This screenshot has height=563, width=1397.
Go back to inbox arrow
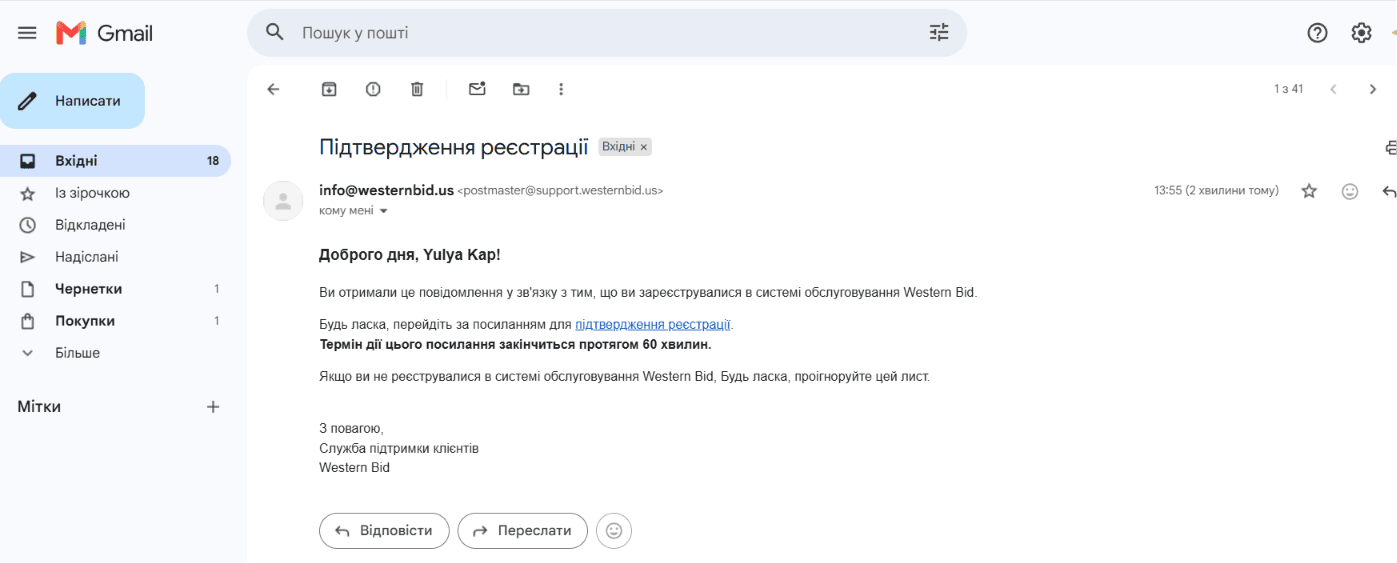click(273, 89)
